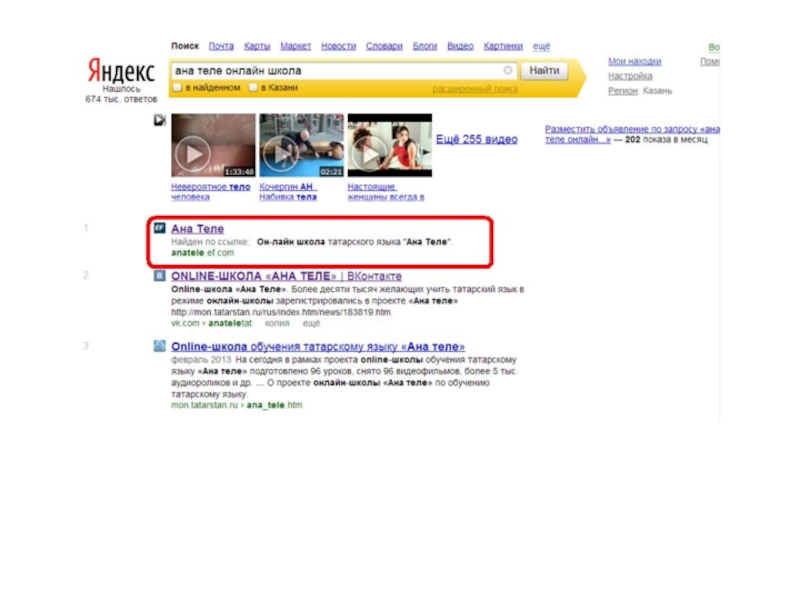Open the Карты tab
This screenshot has width=800, height=600.
pos(257,46)
